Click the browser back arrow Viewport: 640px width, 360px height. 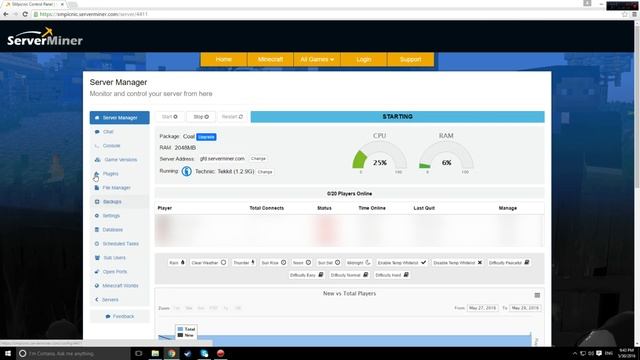click(6, 14)
